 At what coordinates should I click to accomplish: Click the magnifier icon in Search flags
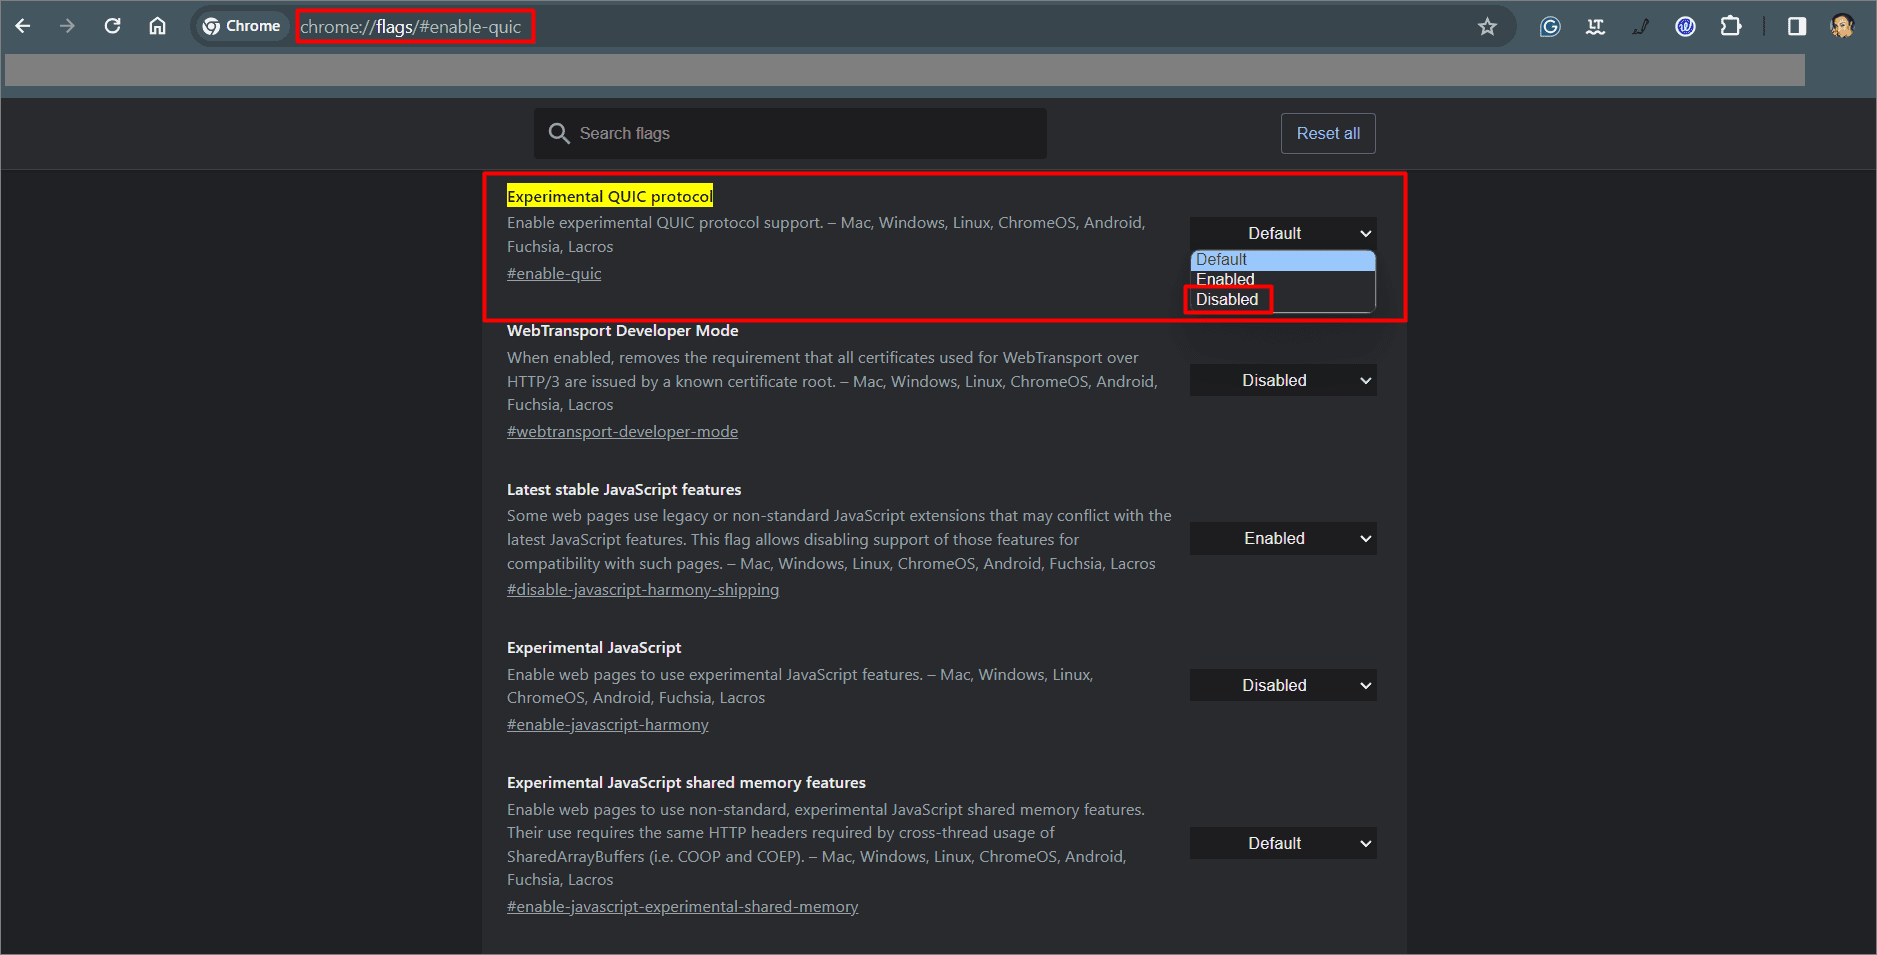coord(559,133)
